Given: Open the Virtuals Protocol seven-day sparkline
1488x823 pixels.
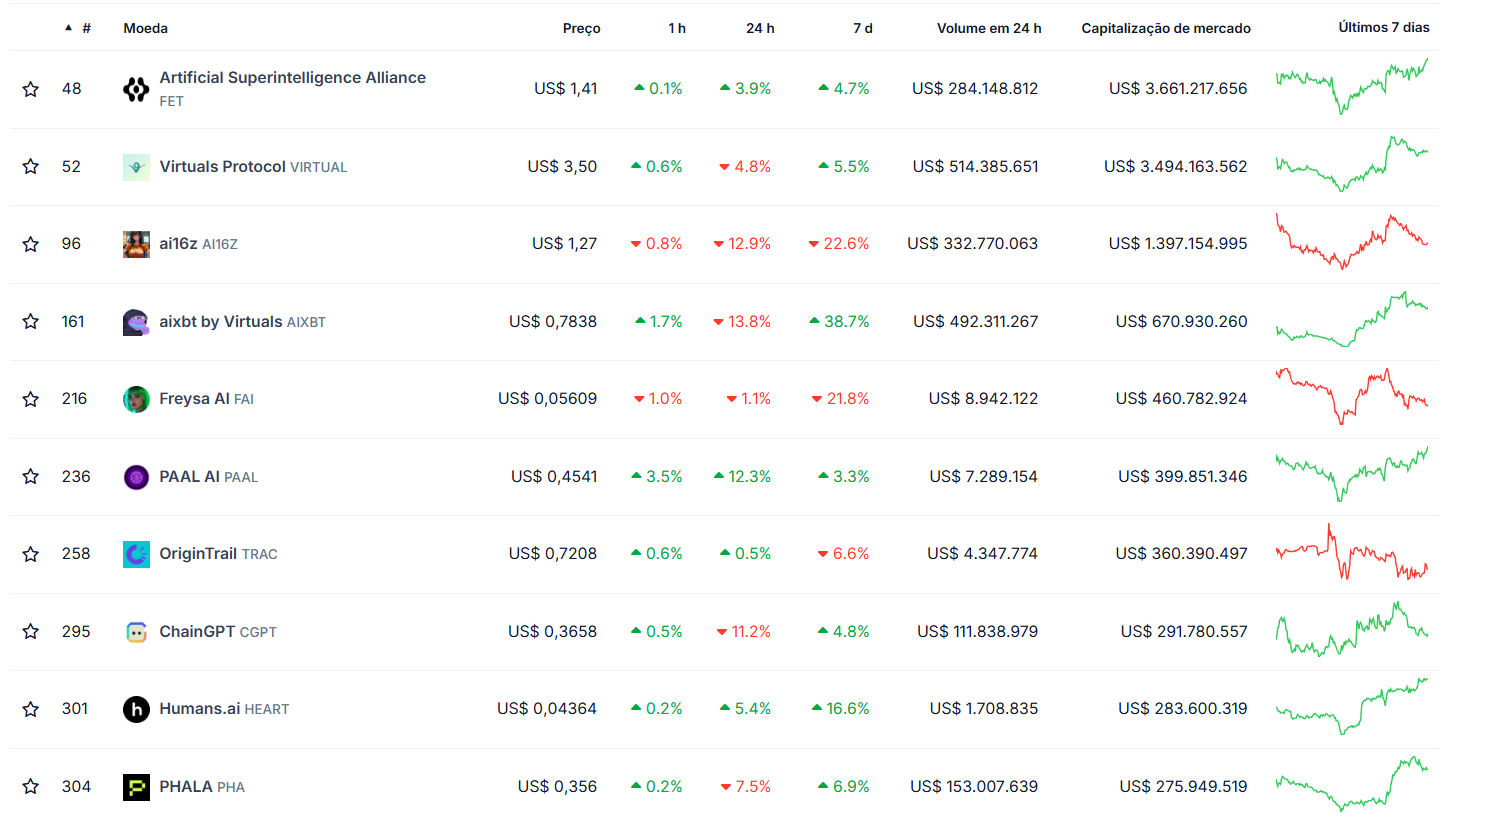Looking at the screenshot, I should click(1352, 163).
